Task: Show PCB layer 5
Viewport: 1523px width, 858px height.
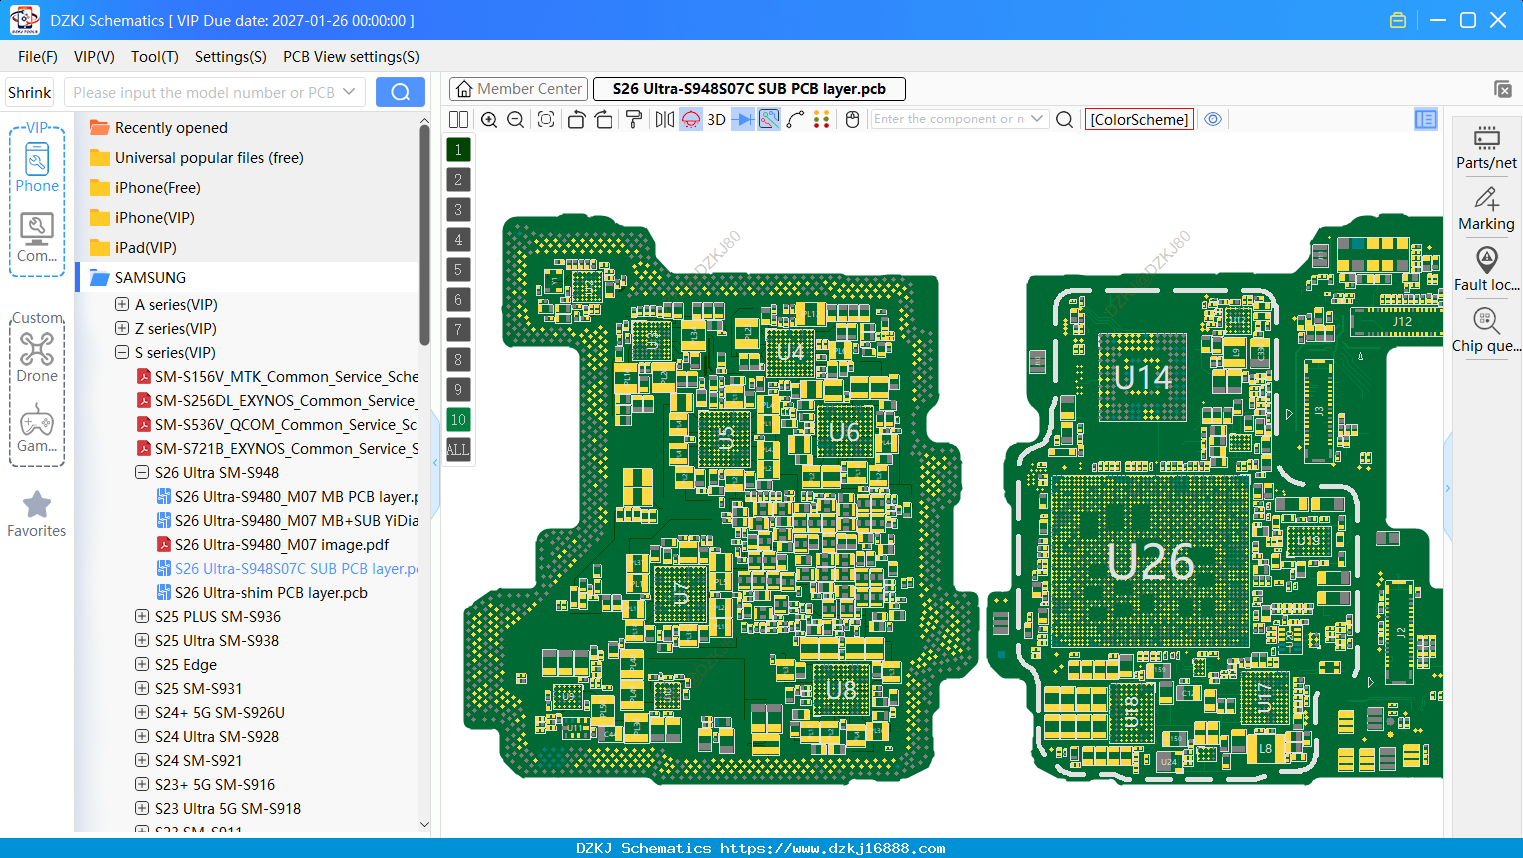Action: (458, 270)
